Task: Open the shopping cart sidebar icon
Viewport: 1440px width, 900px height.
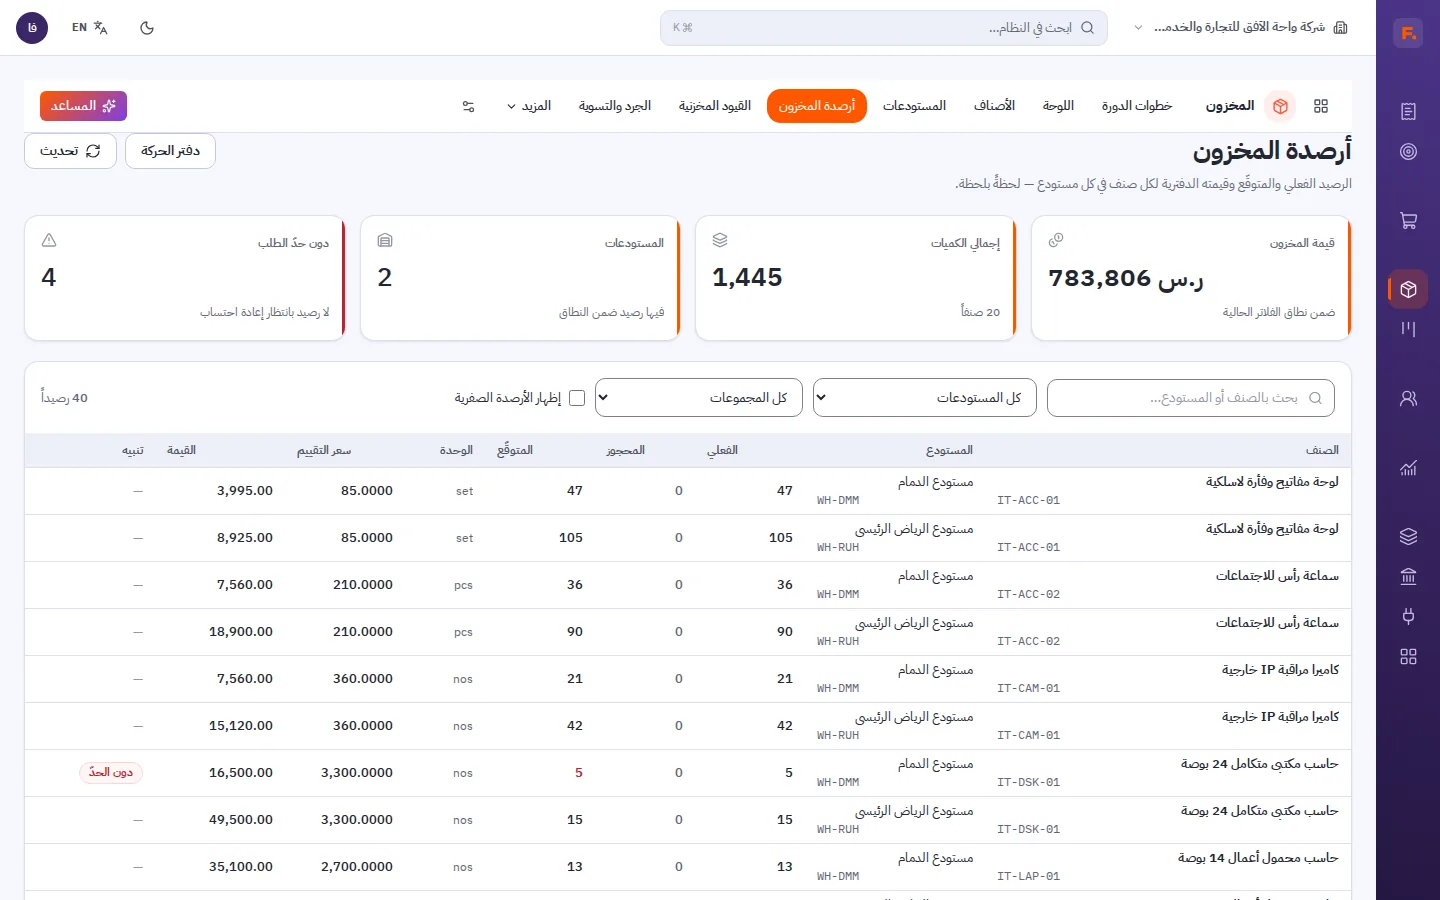Action: (x=1408, y=221)
